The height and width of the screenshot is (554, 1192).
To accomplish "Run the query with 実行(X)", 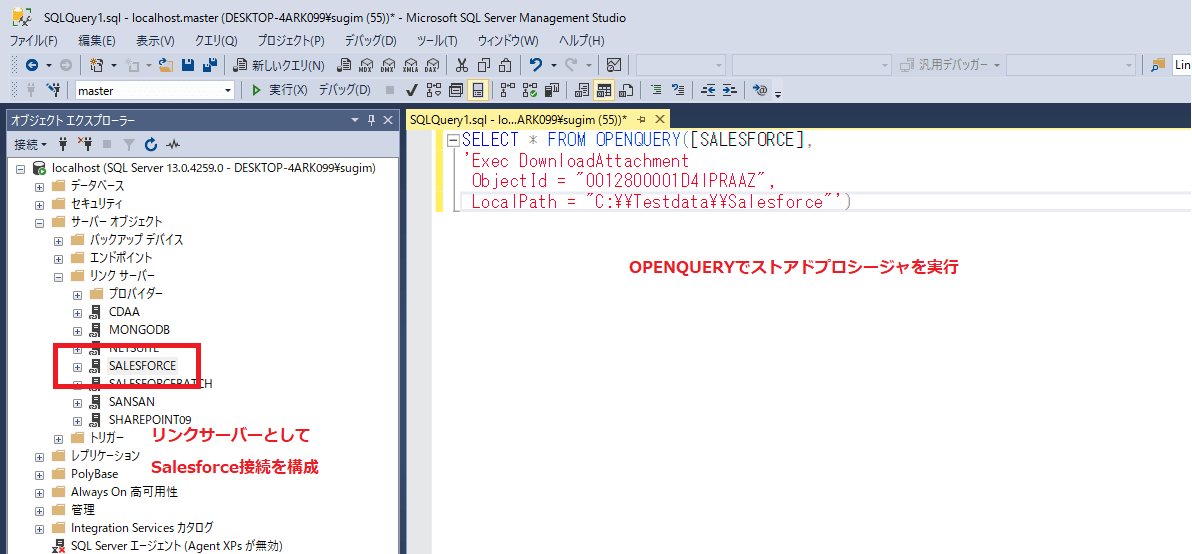I will click(279, 90).
